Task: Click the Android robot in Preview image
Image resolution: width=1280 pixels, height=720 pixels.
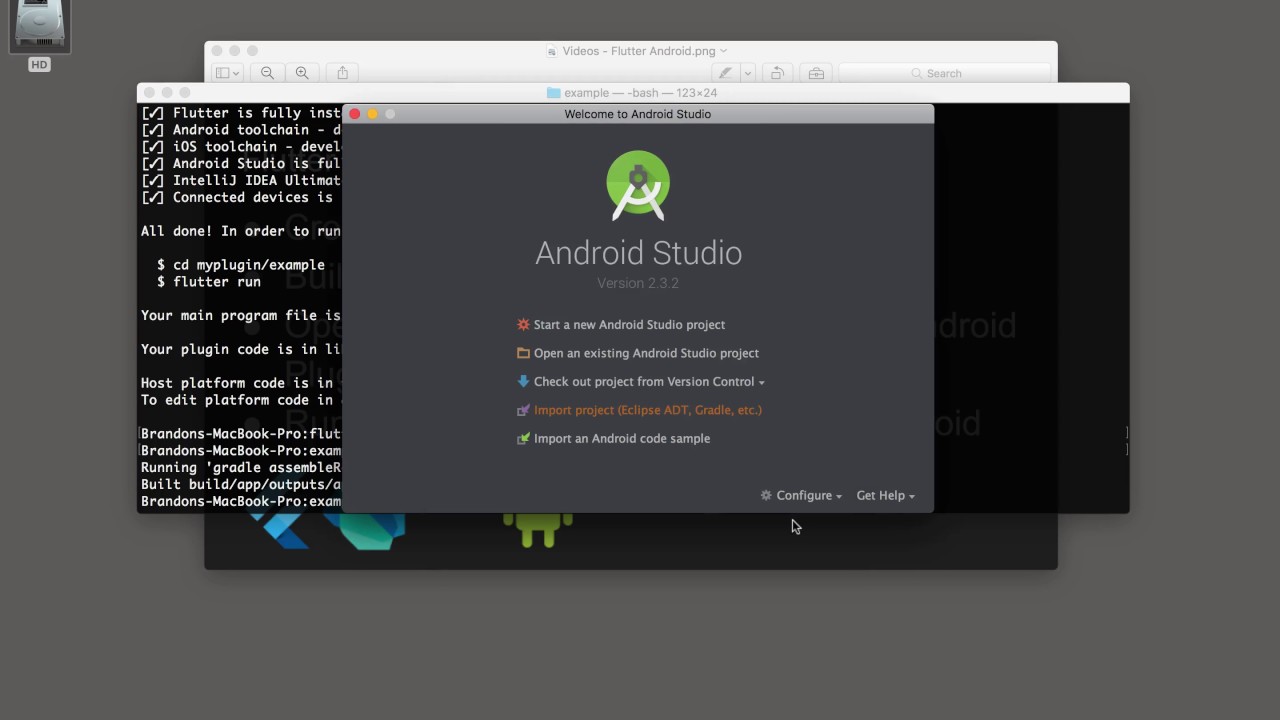Action: pos(538,530)
